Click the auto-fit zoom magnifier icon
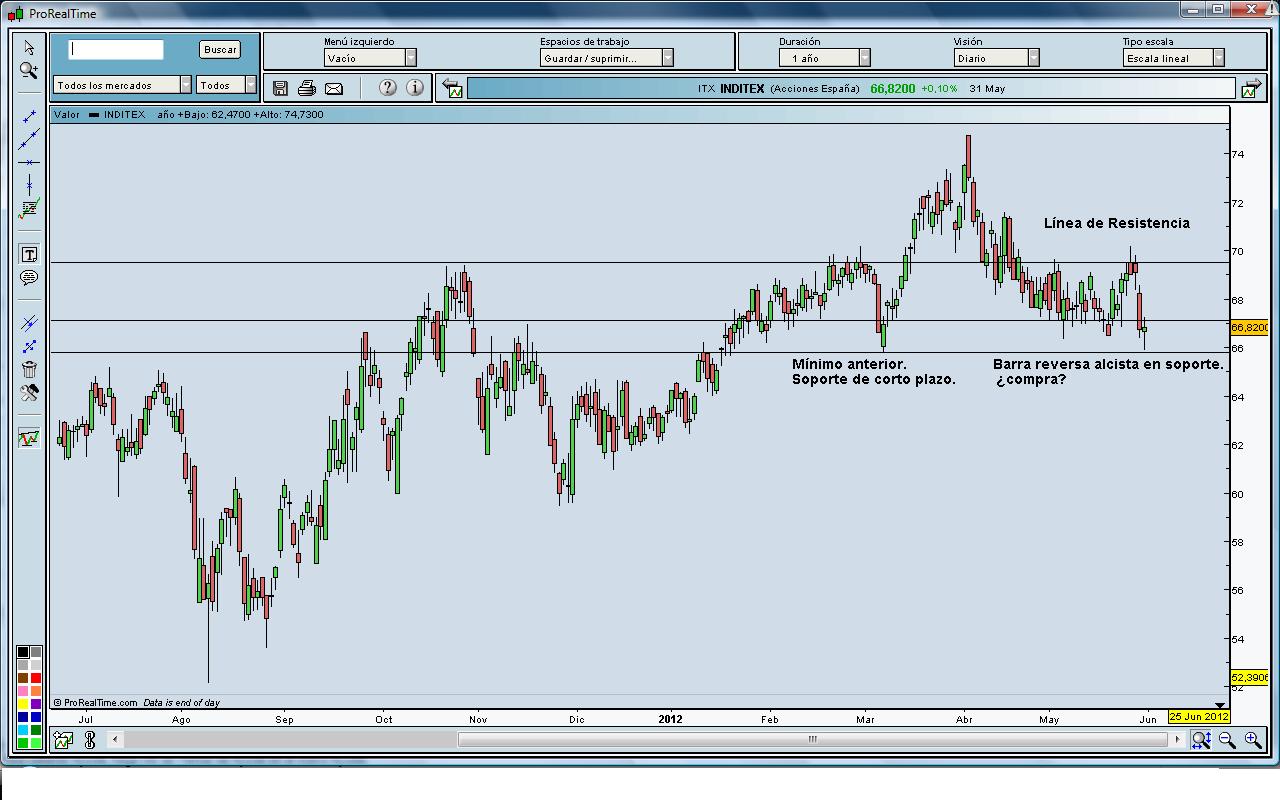Image resolution: width=1280 pixels, height=800 pixels. click(x=1201, y=740)
